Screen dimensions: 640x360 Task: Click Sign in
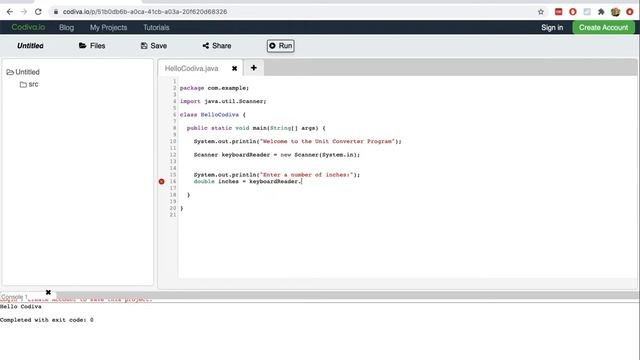[552, 27]
